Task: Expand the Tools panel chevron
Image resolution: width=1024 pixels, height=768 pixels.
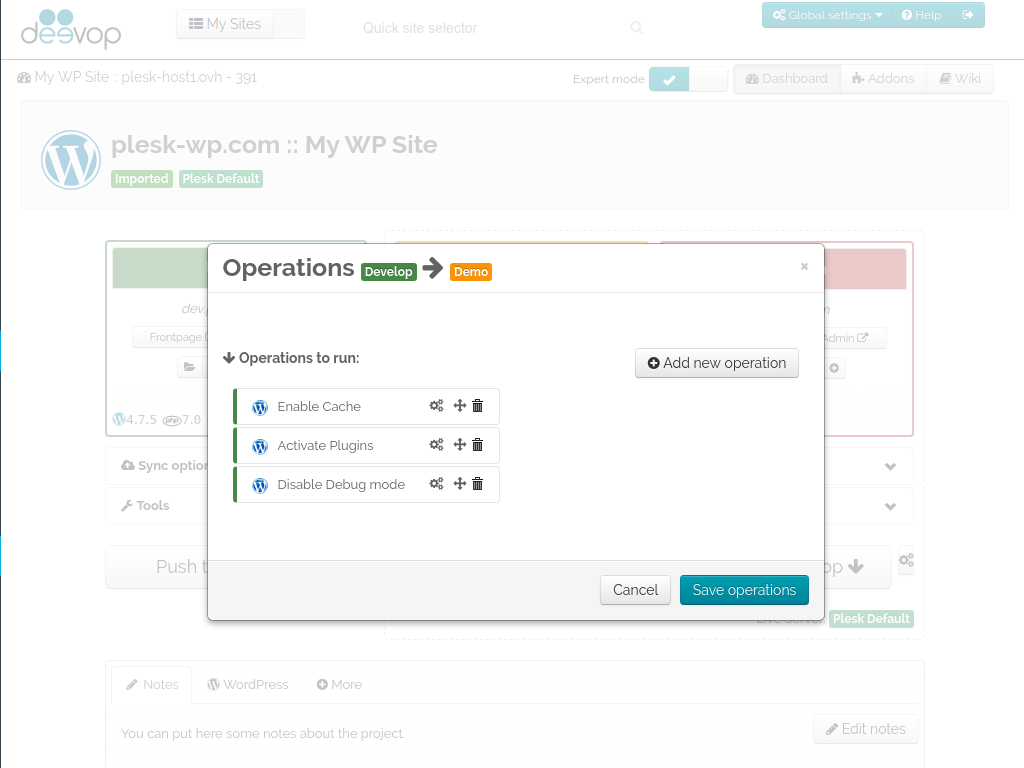Action: pyautogui.click(x=890, y=506)
